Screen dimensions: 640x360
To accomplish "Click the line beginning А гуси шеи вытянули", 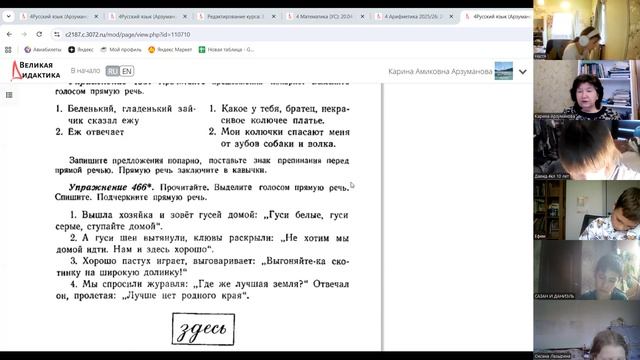I will [209, 238].
